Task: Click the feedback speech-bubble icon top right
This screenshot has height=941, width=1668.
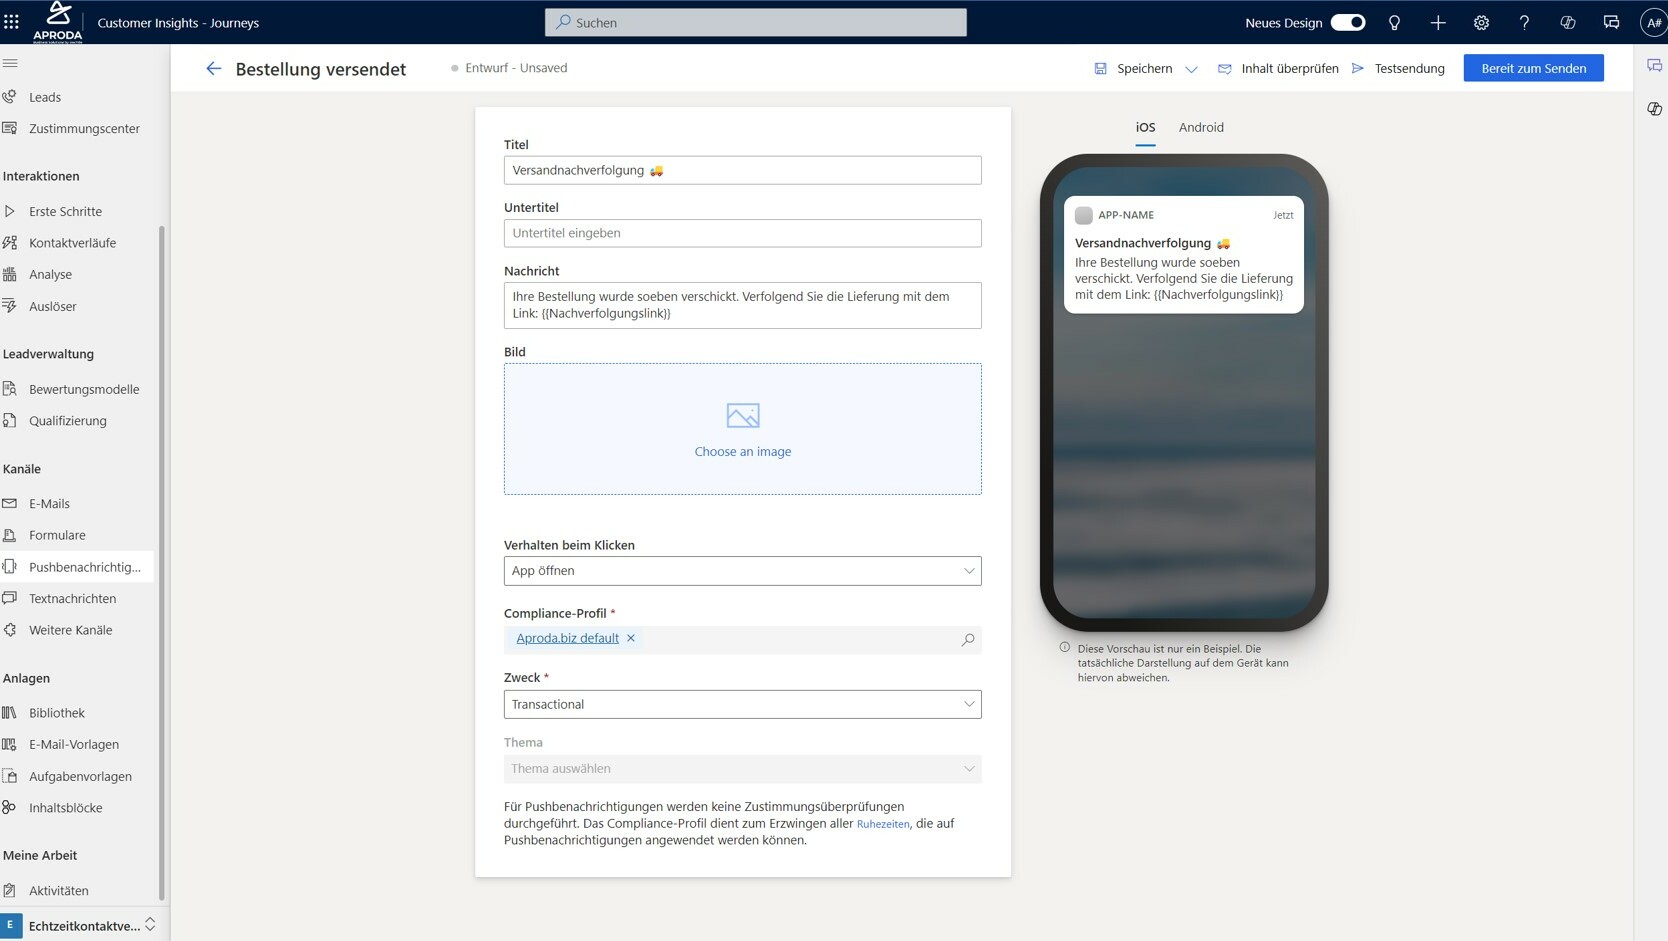Action: (1611, 22)
